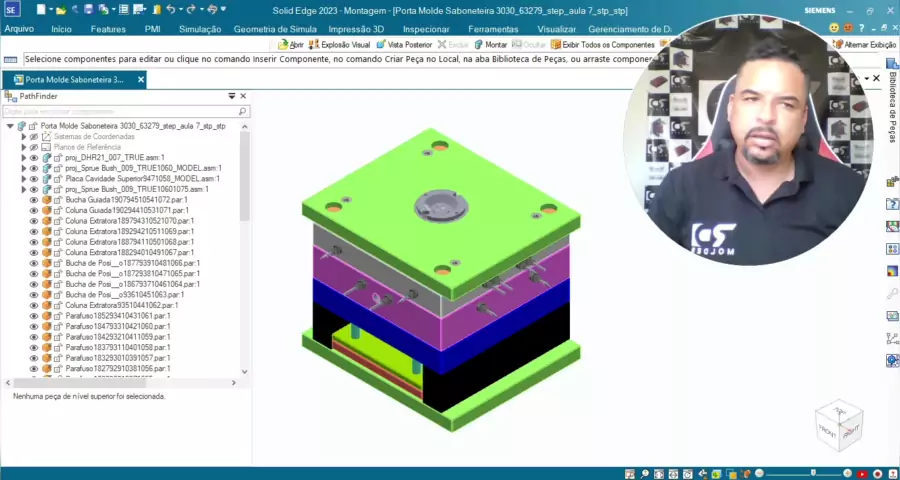Click the network tree icon on right dock
Viewport: 900px width, 480px height.
[893, 339]
